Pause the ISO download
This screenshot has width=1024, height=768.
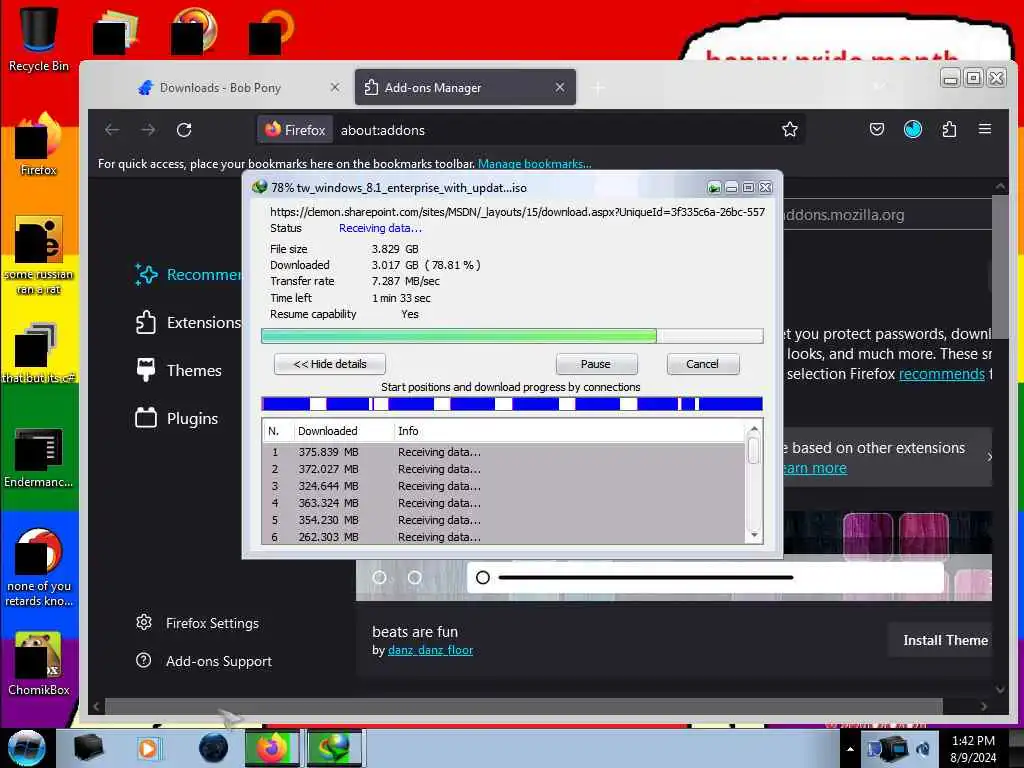click(596, 364)
